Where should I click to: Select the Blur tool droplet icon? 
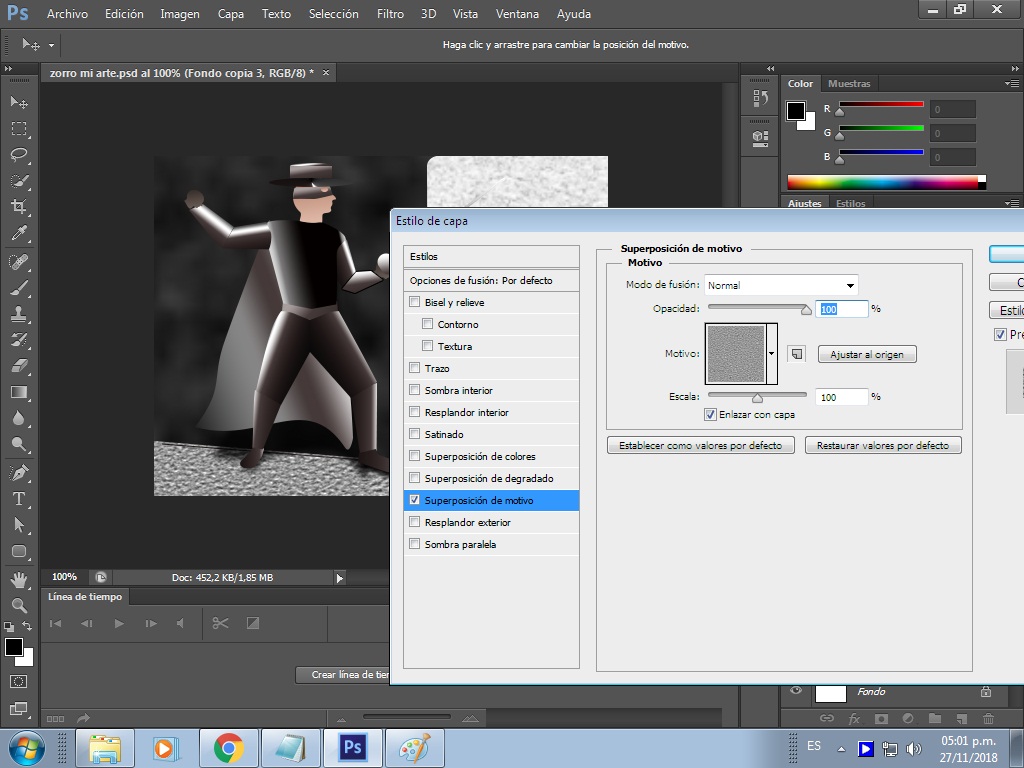[19, 418]
